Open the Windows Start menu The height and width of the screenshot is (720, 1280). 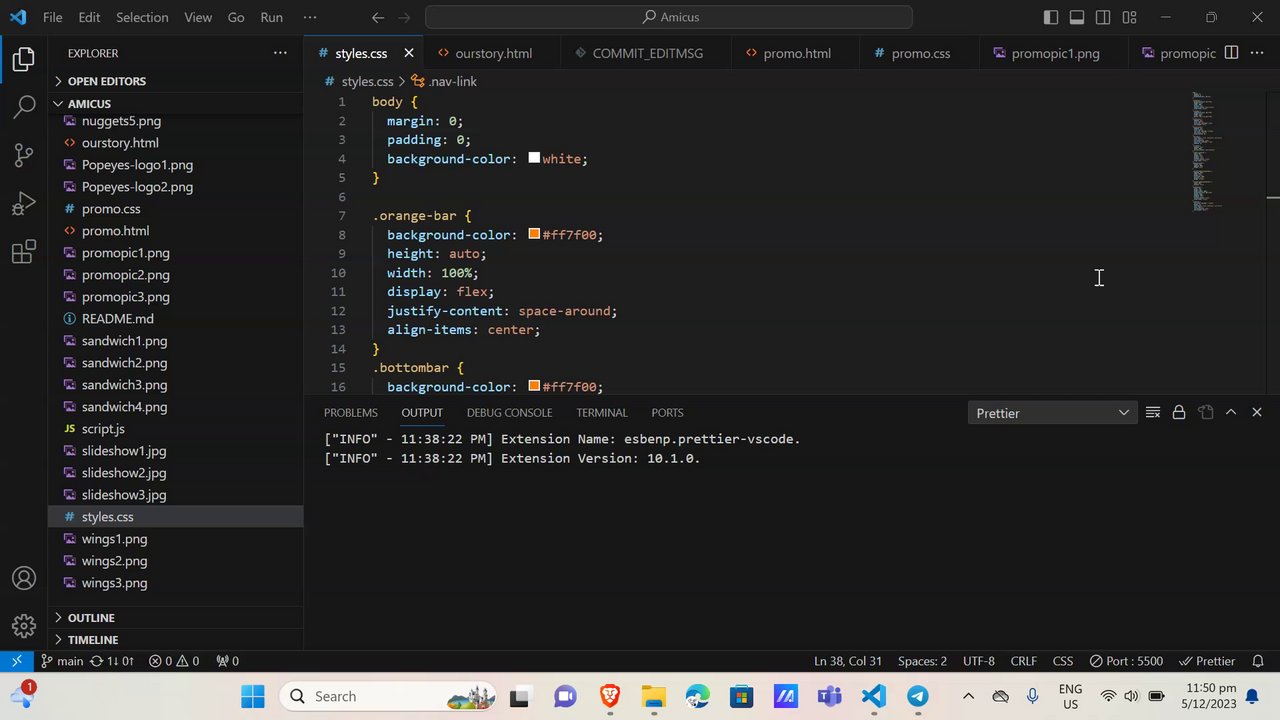point(253,696)
